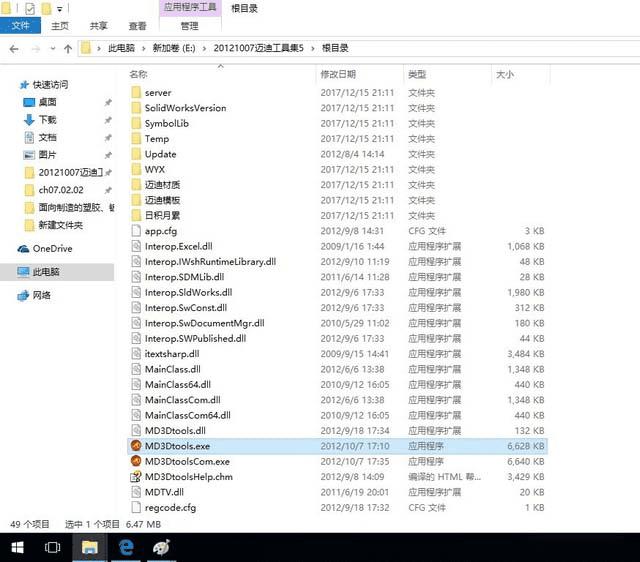Click the Paint app taskbar icon

click(161, 547)
